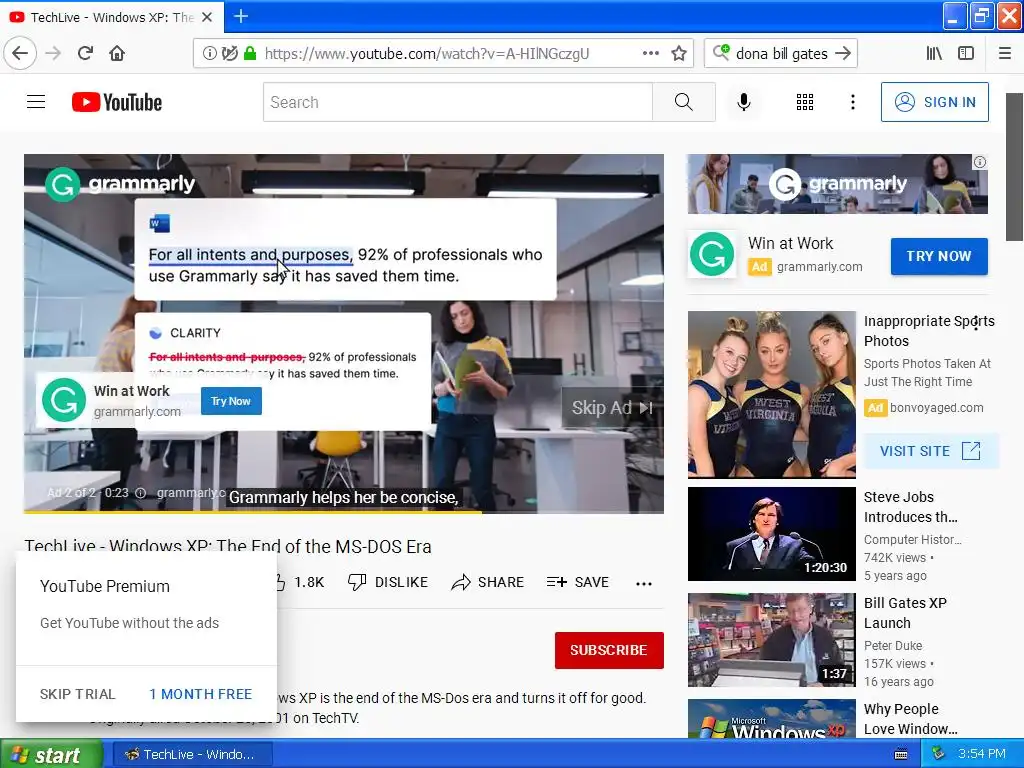Image resolution: width=1024 pixels, height=768 pixels.
Task: Select the TechLive - Windows XP tab
Action: [111, 17]
